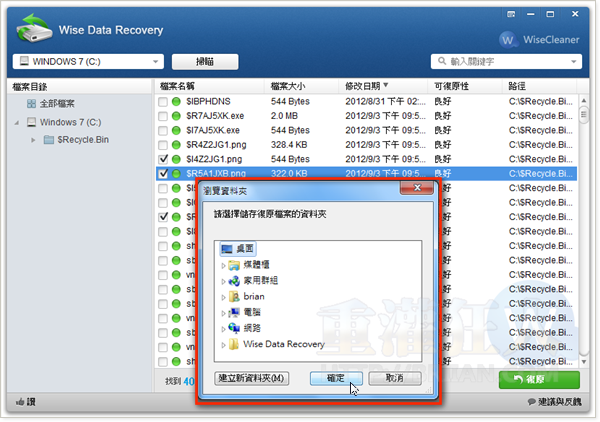Sort by 修改日期 column header
The height and width of the screenshot is (422, 600).
(366, 85)
